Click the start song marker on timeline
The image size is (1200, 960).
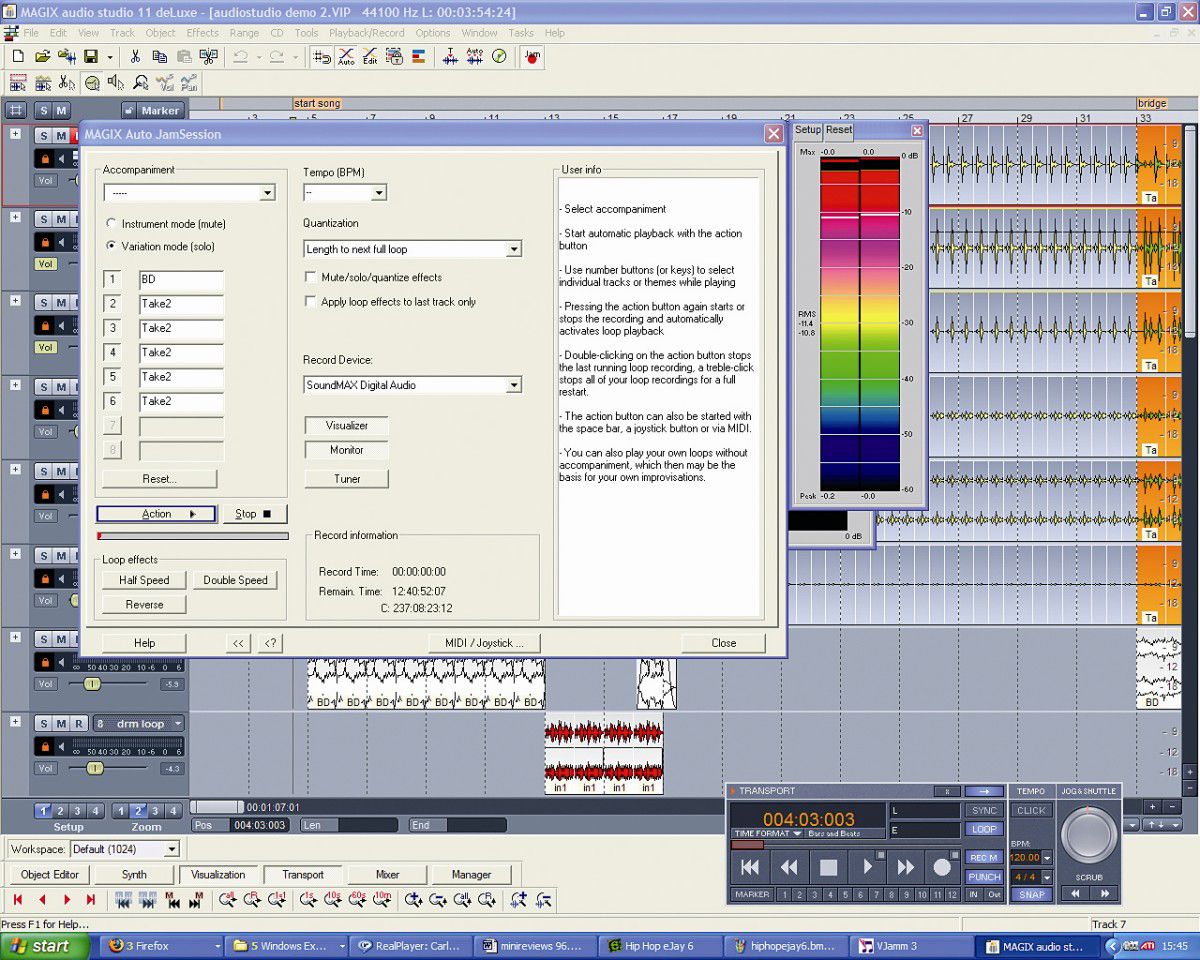[x=316, y=103]
